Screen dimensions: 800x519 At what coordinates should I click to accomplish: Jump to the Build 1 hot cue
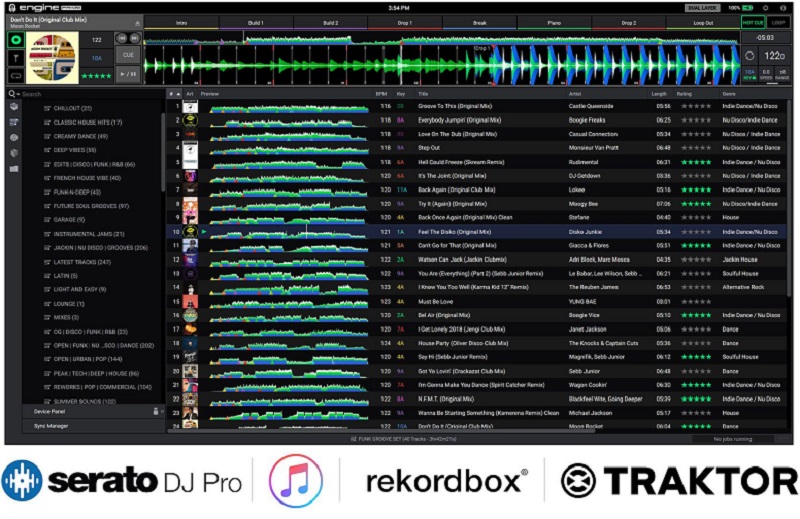(256, 23)
